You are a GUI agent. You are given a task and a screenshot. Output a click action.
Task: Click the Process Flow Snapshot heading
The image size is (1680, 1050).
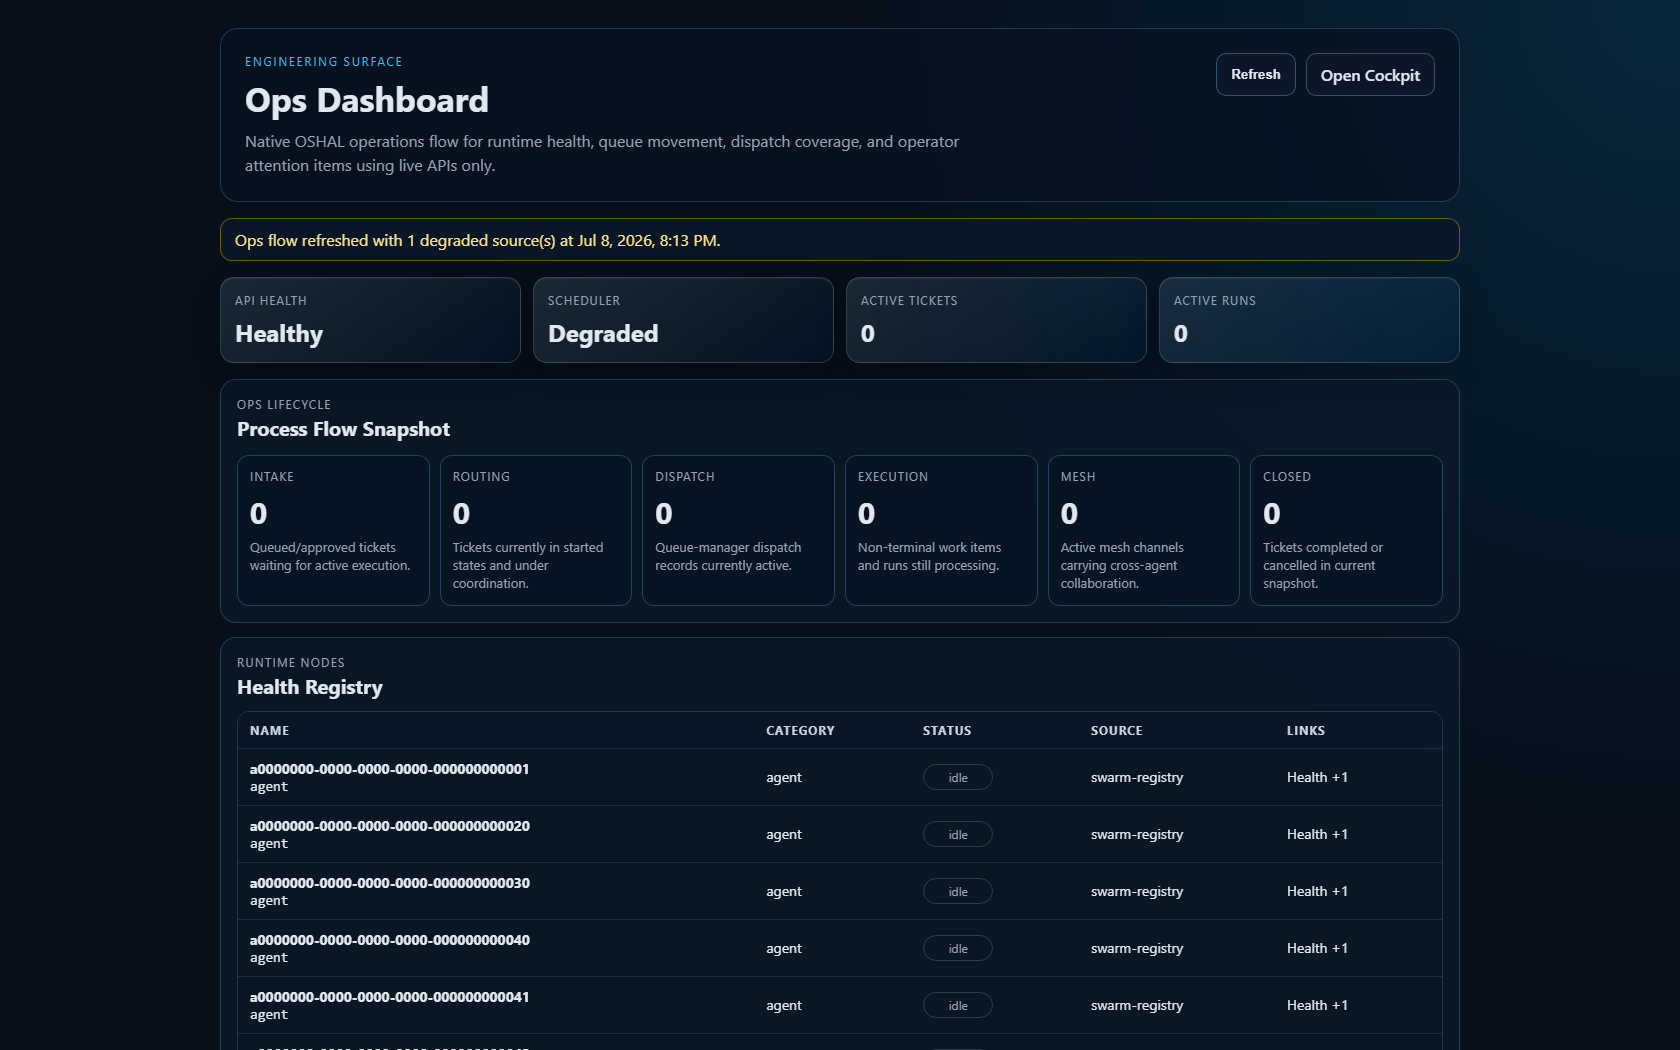tap(343, 429)
